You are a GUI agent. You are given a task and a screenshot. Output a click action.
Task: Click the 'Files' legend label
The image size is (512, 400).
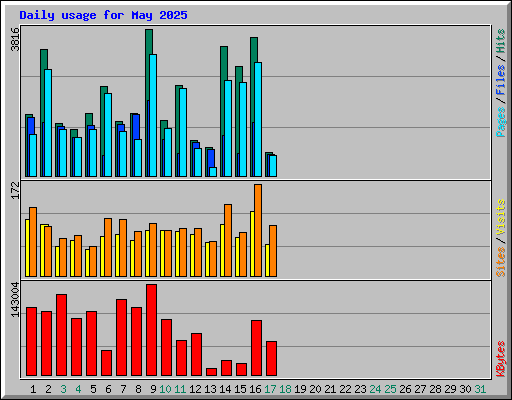coord(500,80)
